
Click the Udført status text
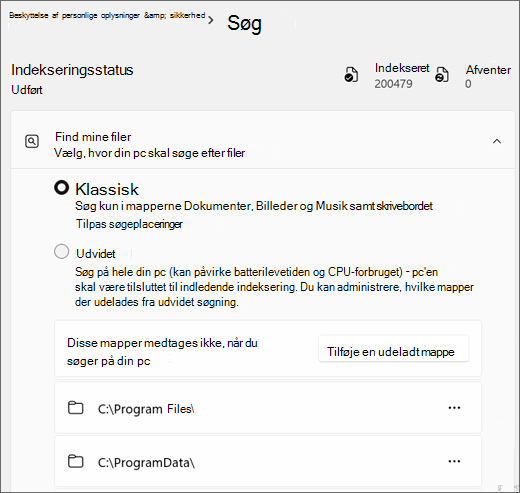(27, 90)
